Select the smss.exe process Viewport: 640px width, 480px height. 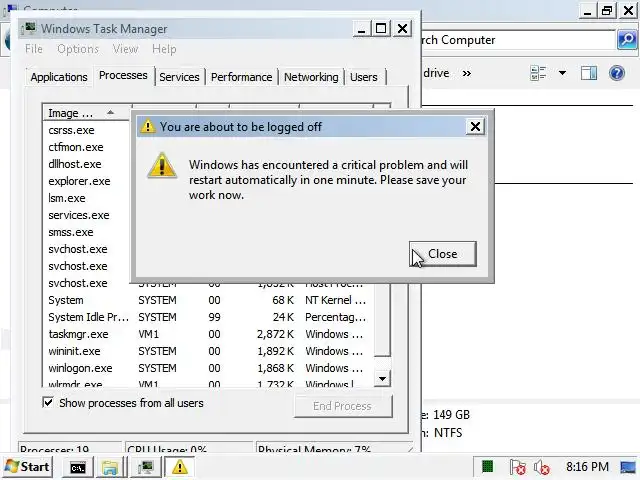(x=71, y=232)
